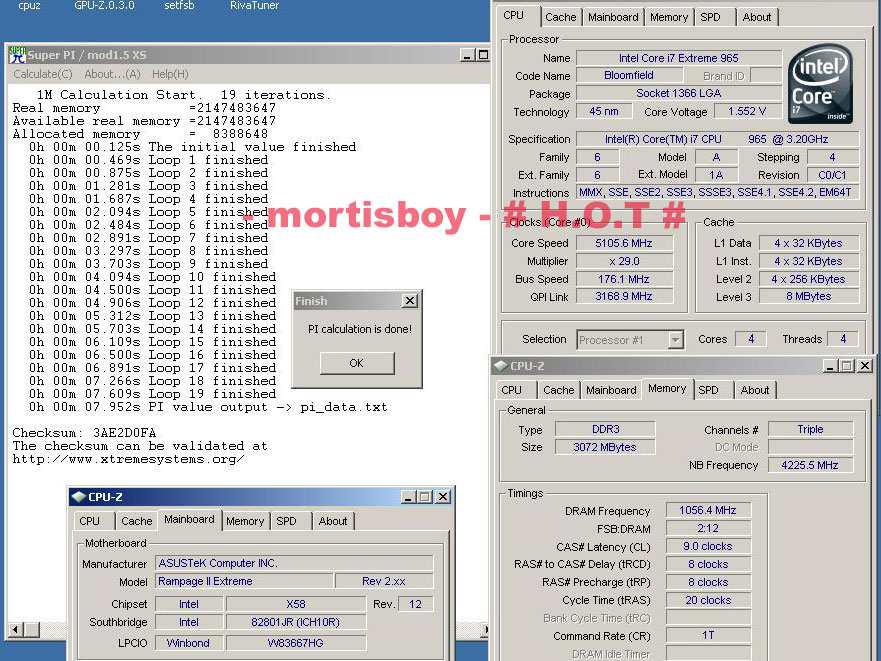Click the GPU-Z.0.3.0 desktop shortcut label
This screenshot has width=881, height=661.
(105, 6)
